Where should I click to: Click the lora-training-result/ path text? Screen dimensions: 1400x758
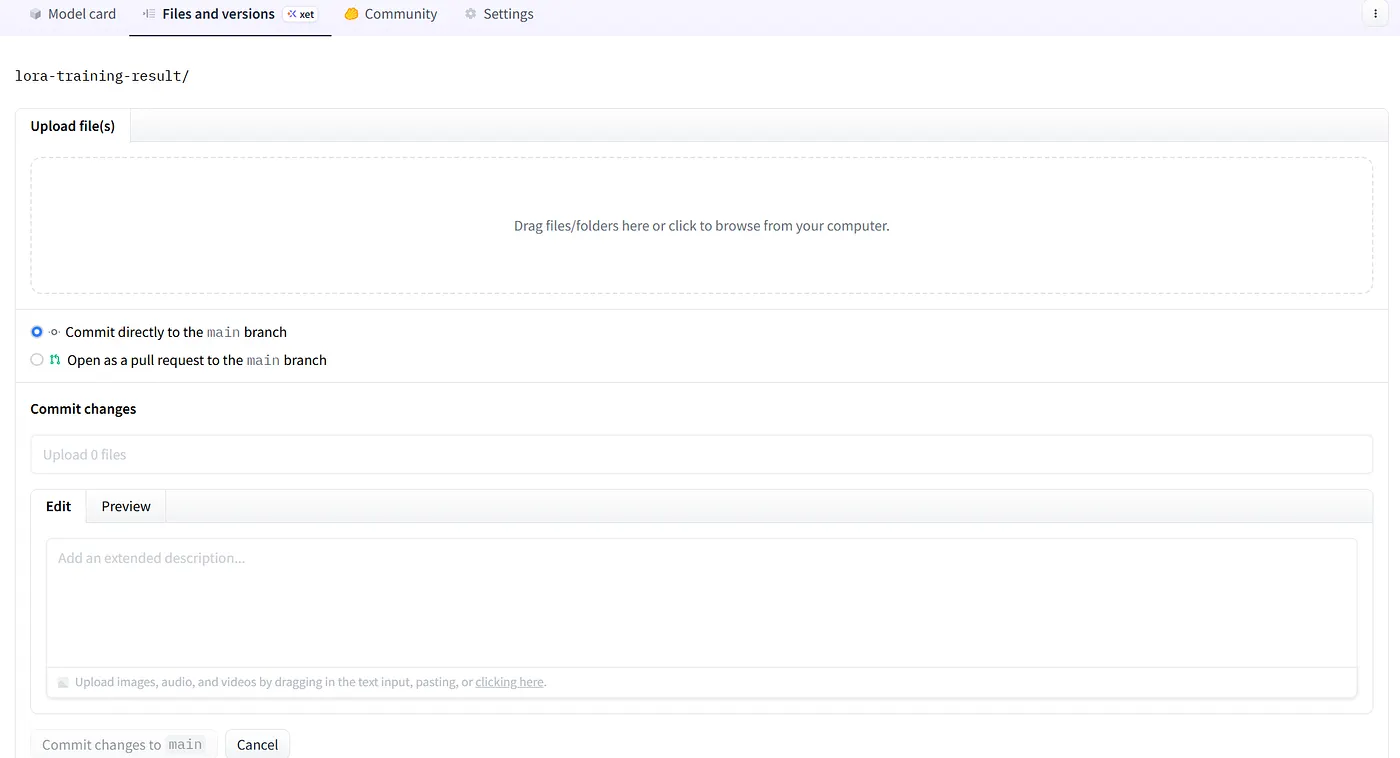(102, 76)
